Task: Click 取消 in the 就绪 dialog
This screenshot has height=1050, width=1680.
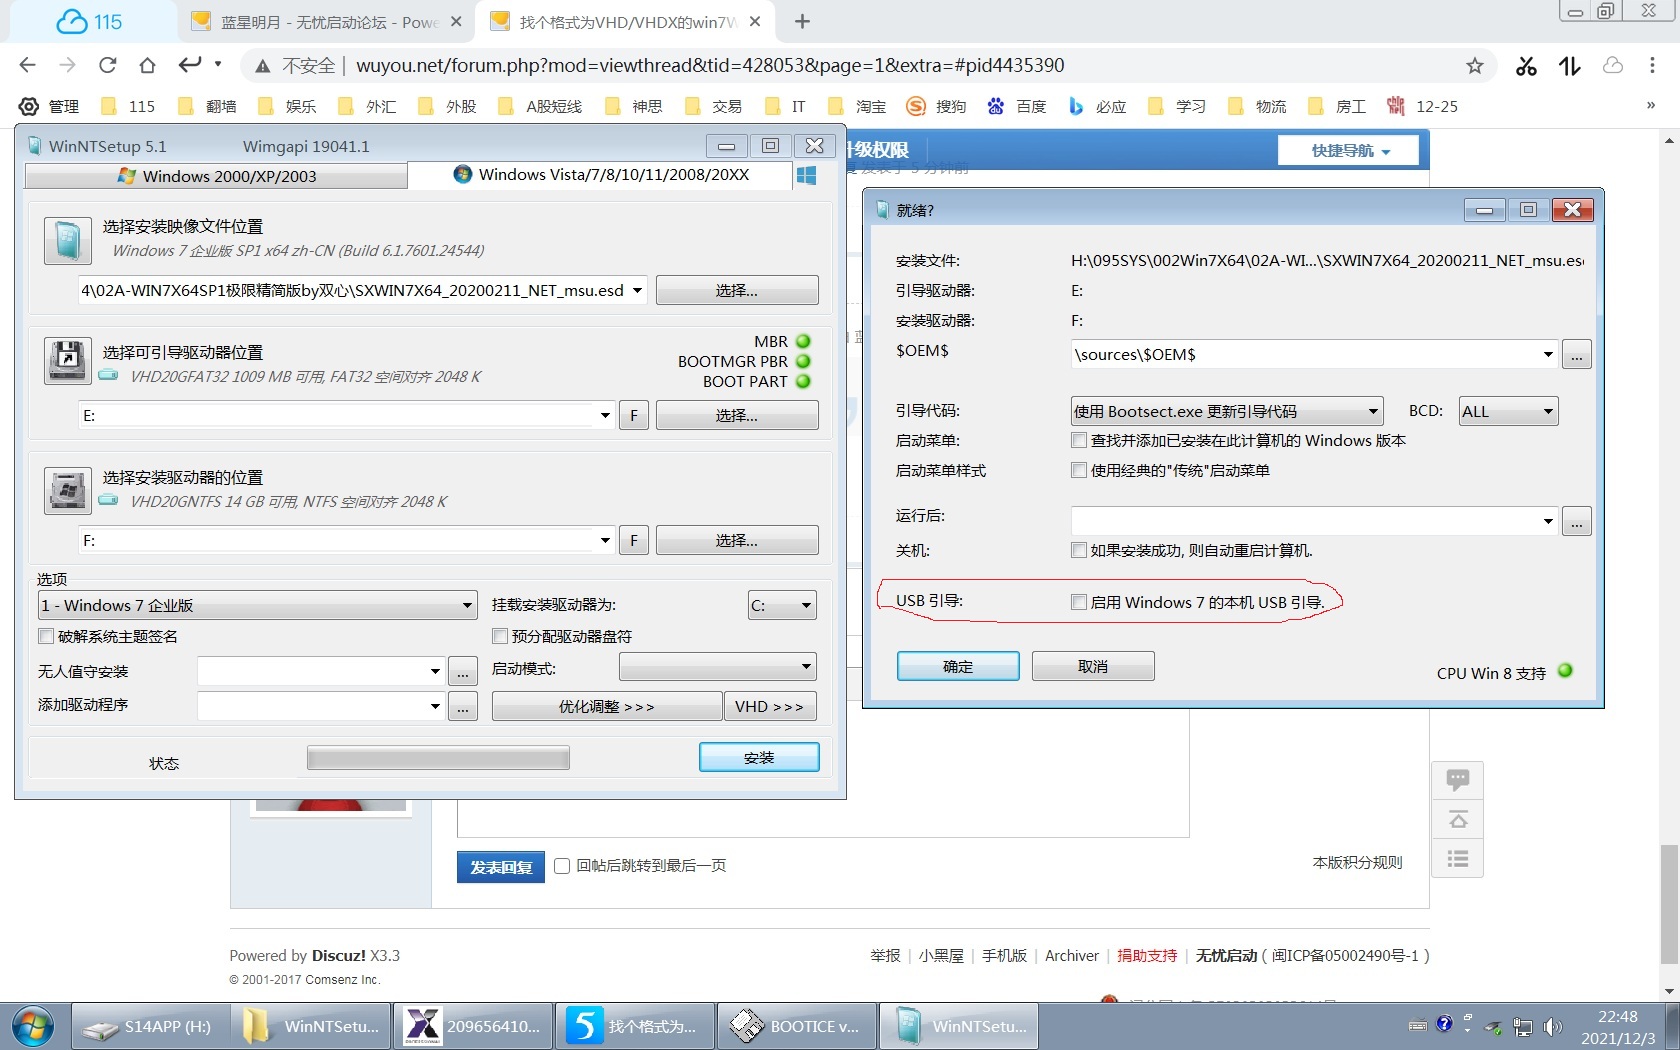Action: pos(1093,666)
